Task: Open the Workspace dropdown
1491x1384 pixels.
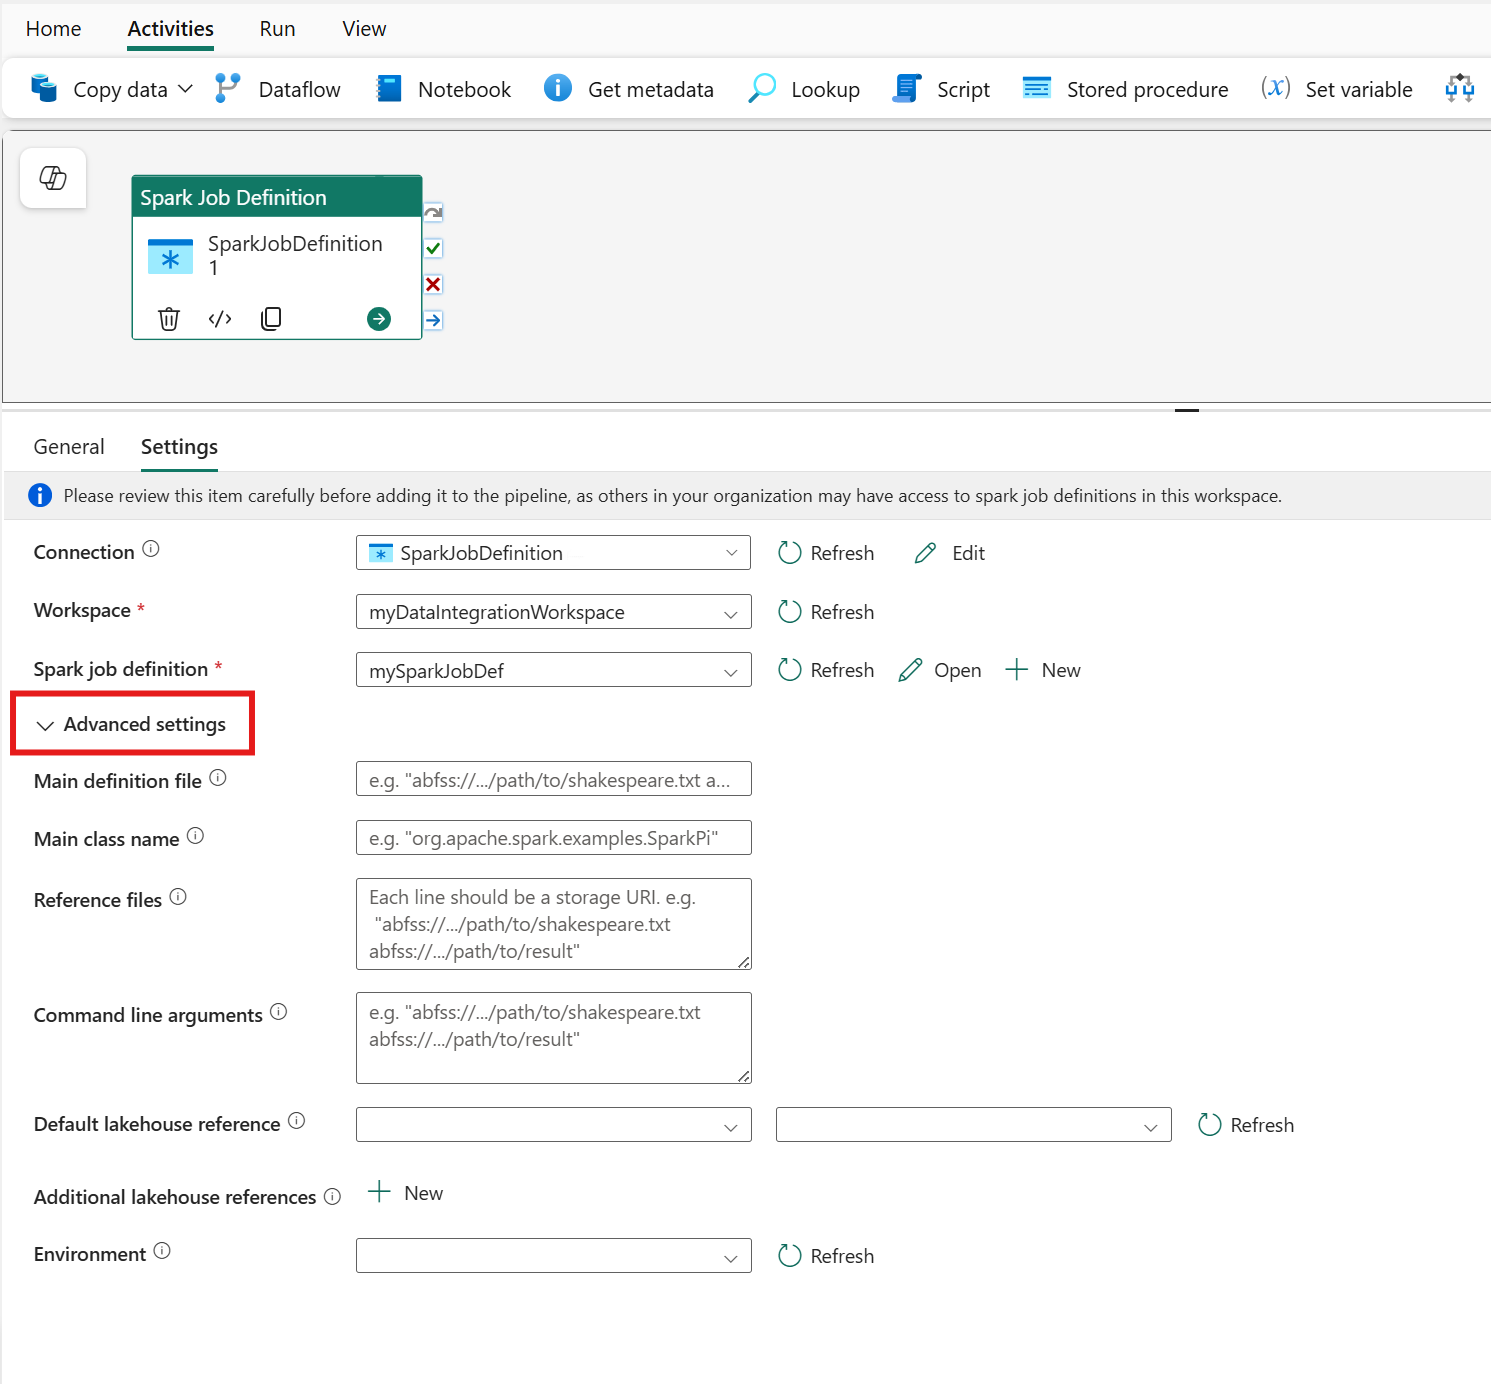Action: [553, 612]
